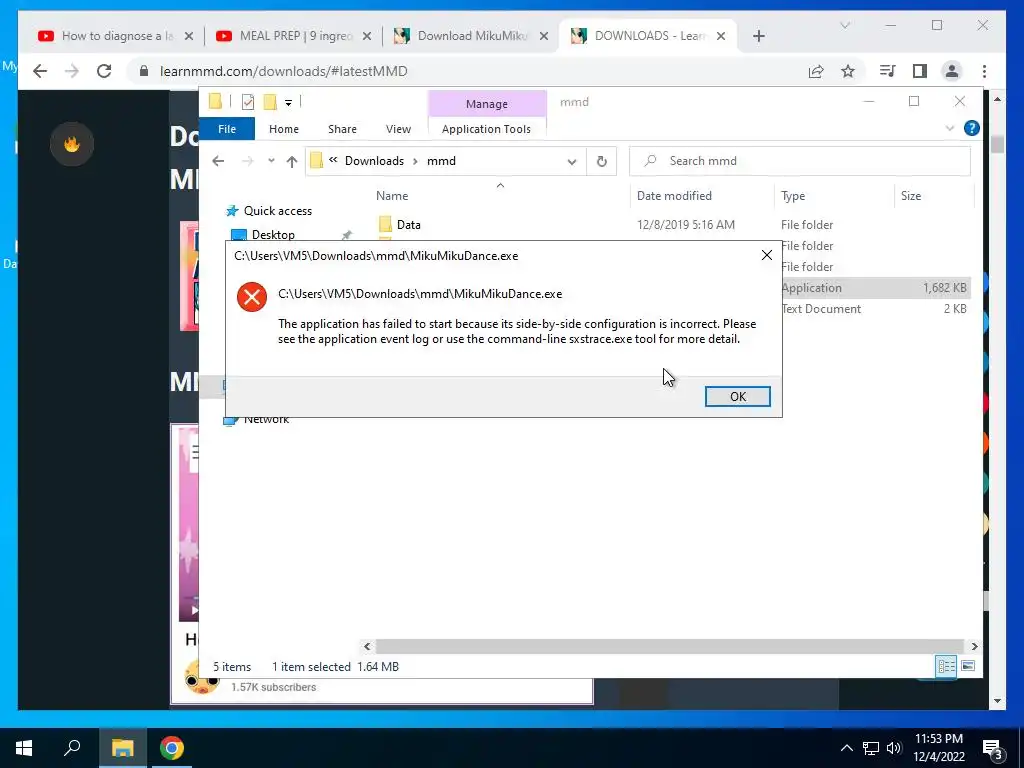Open Explorer View ribbon tab
This screenshot has width=1024, height=768.
[x=398, y=129]
